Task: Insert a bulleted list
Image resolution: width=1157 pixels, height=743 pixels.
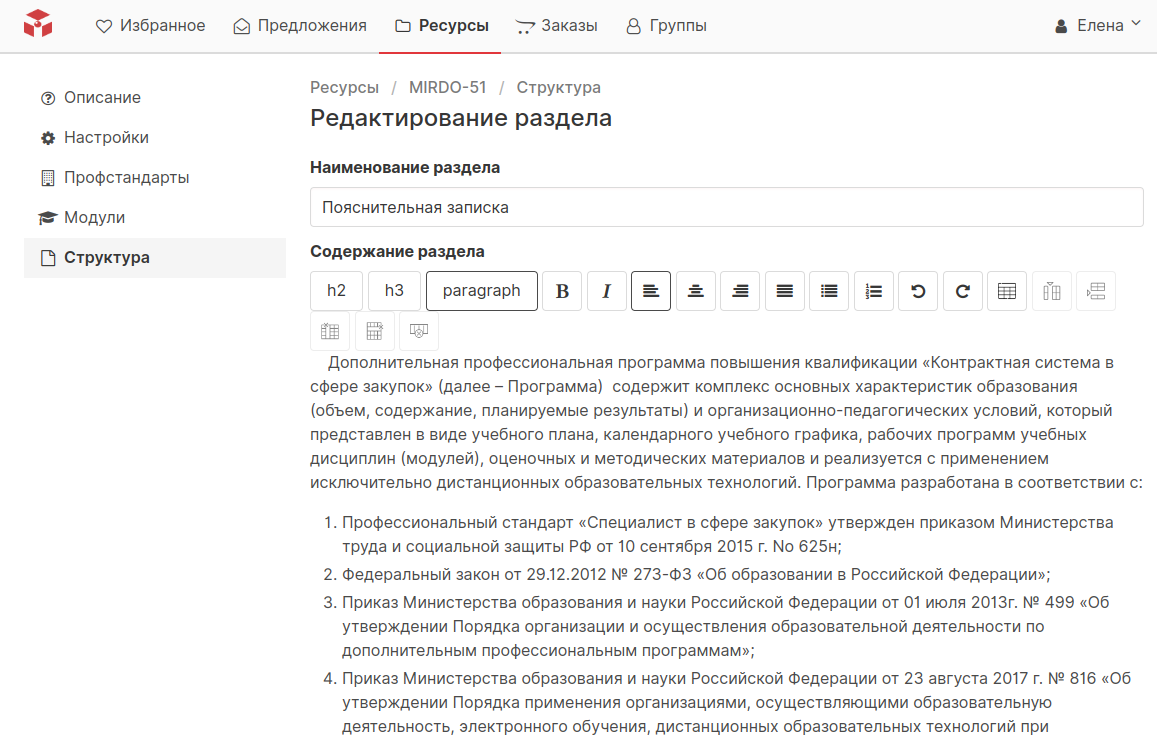Action: coord(829,291)
